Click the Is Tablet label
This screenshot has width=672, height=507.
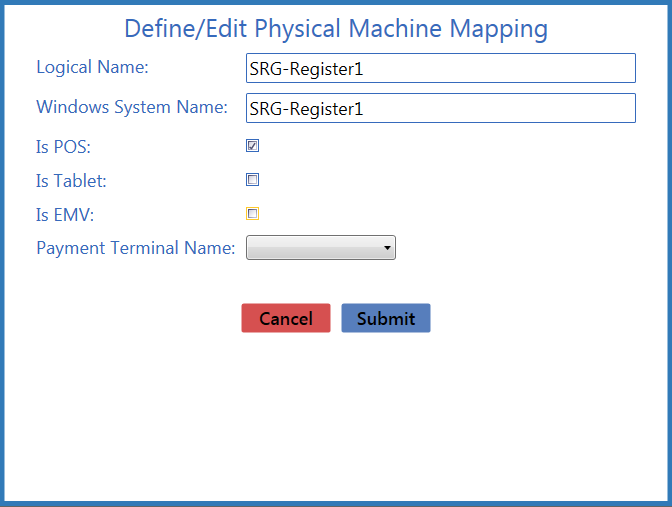click(x=71, y=181)
